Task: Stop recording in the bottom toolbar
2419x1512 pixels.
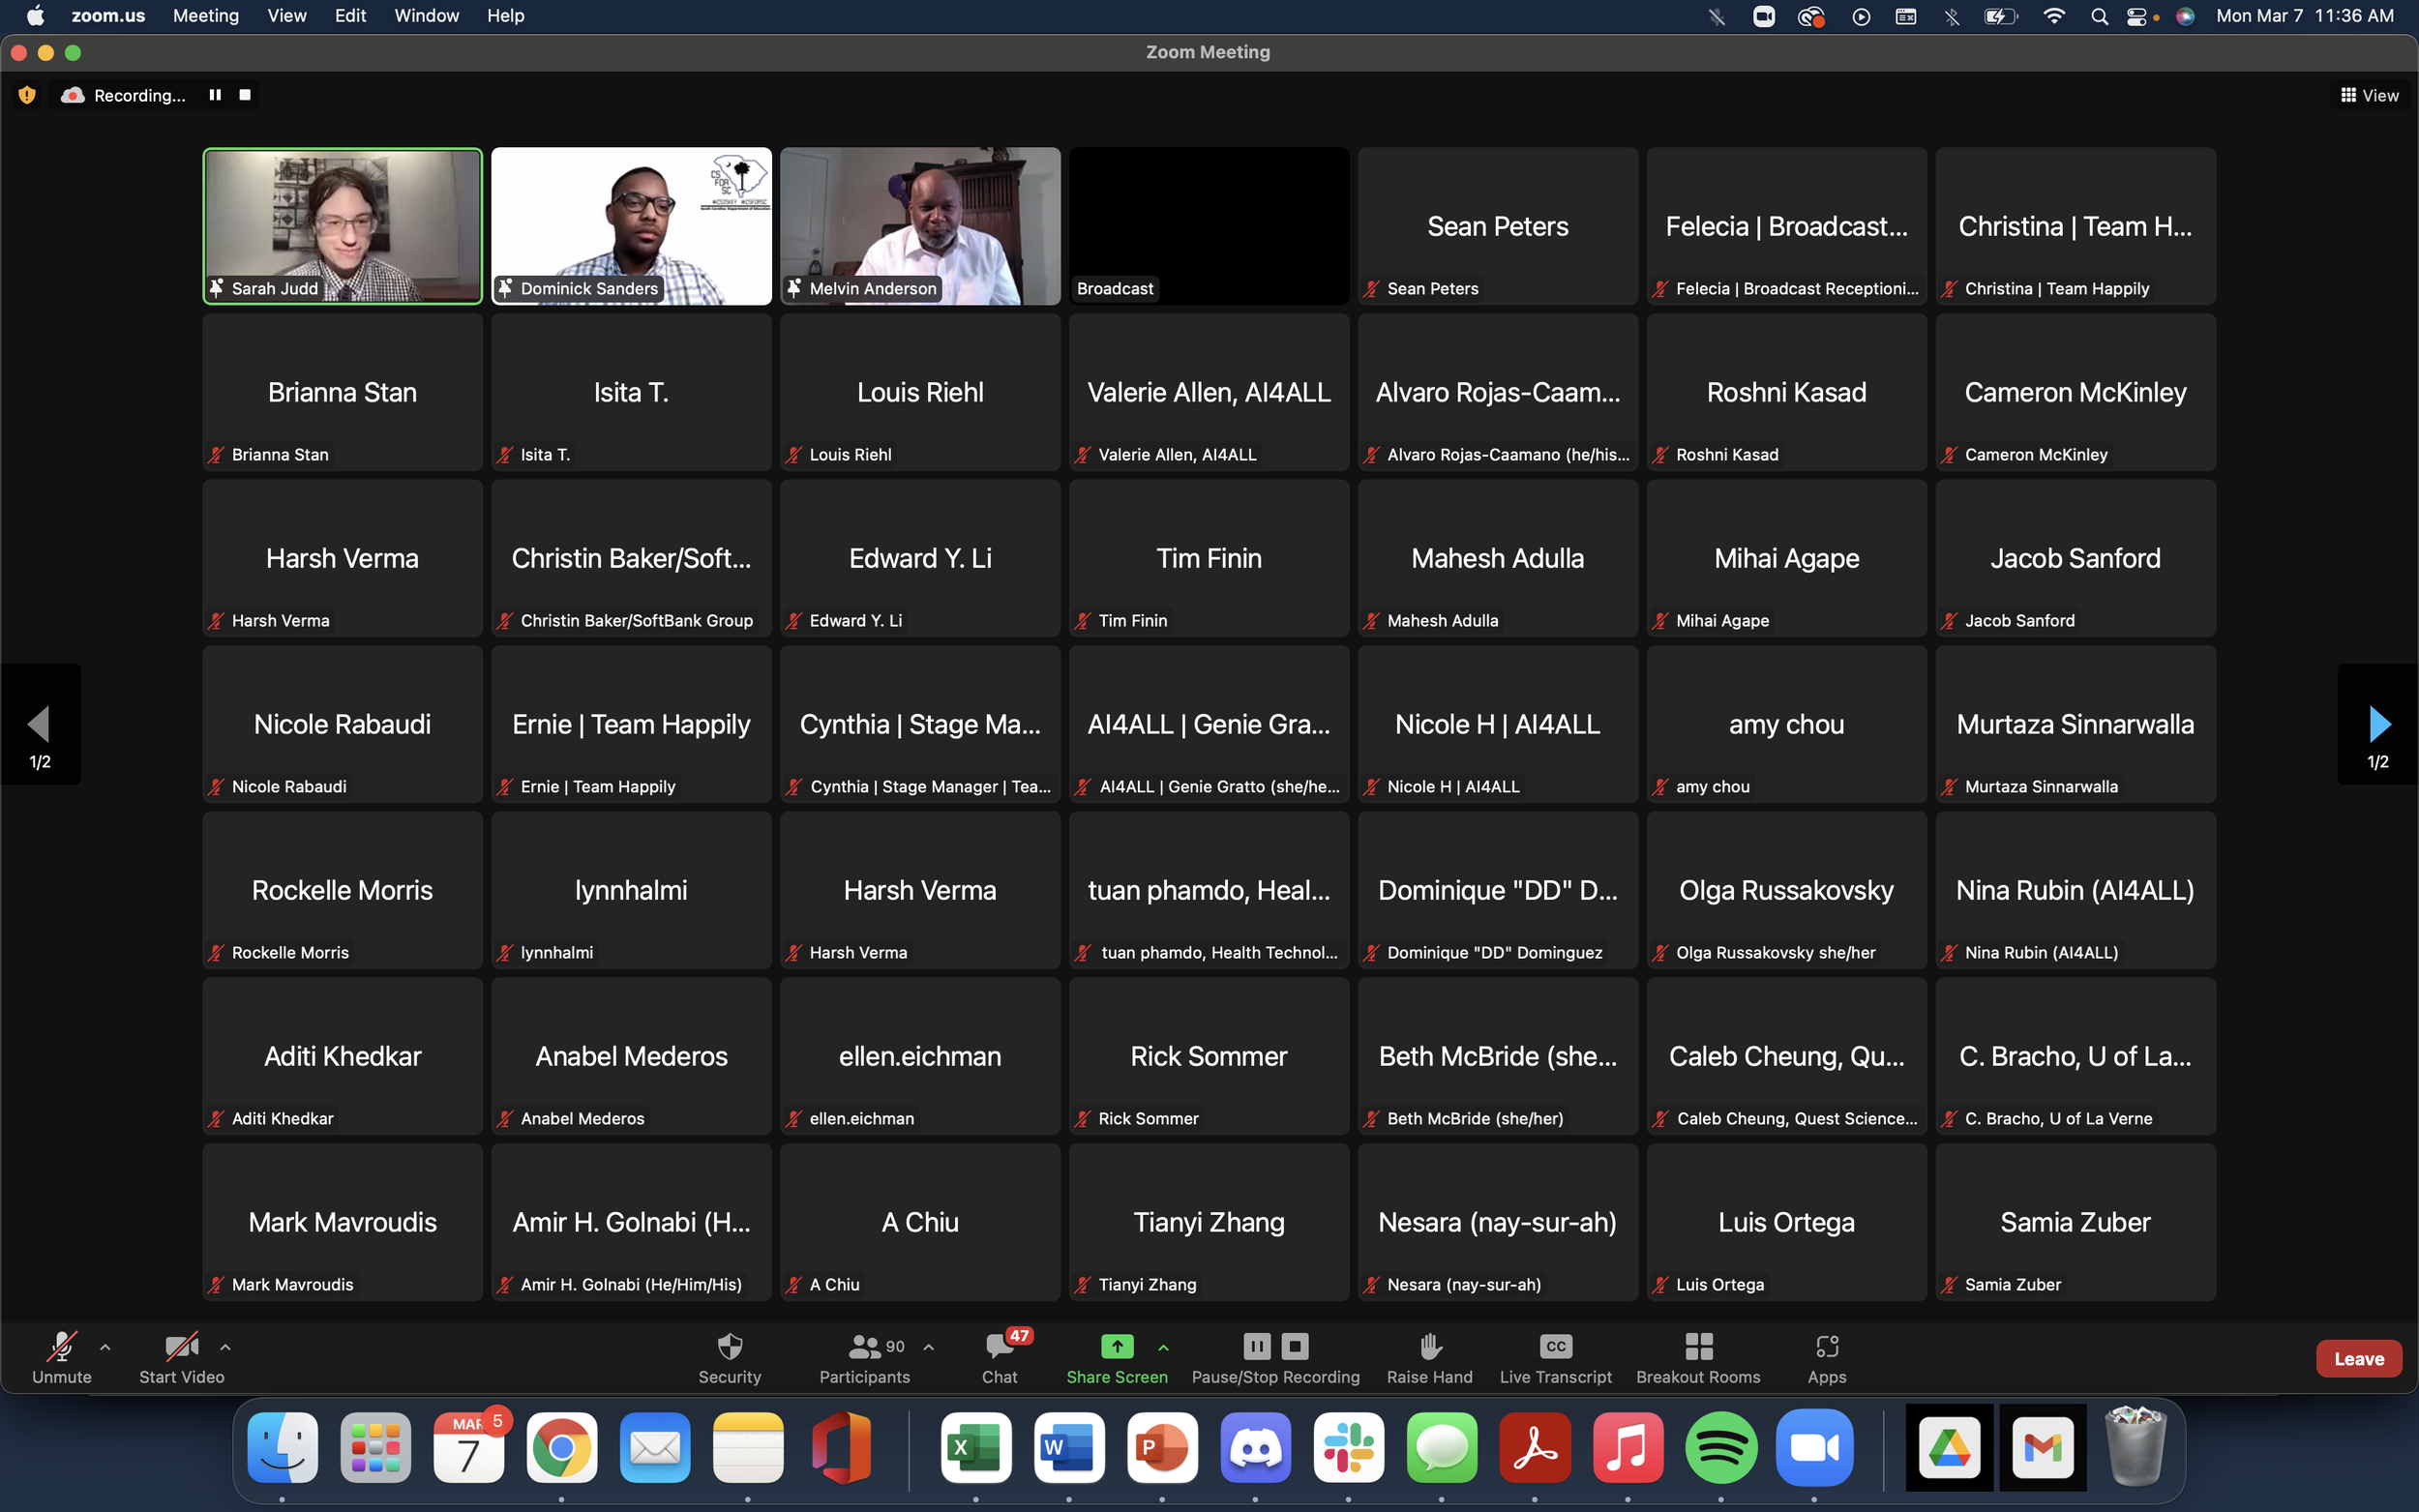Action: tap(1295, 1346)
